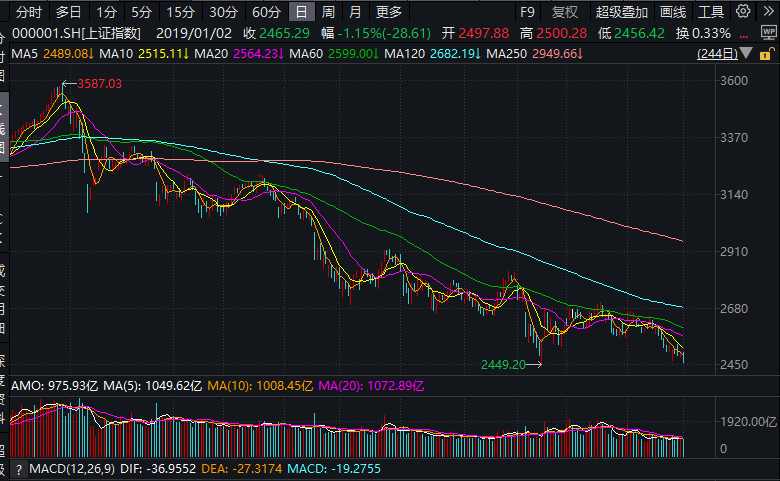
Task: Select the 1分 period tab
Action: pos(106,12)
